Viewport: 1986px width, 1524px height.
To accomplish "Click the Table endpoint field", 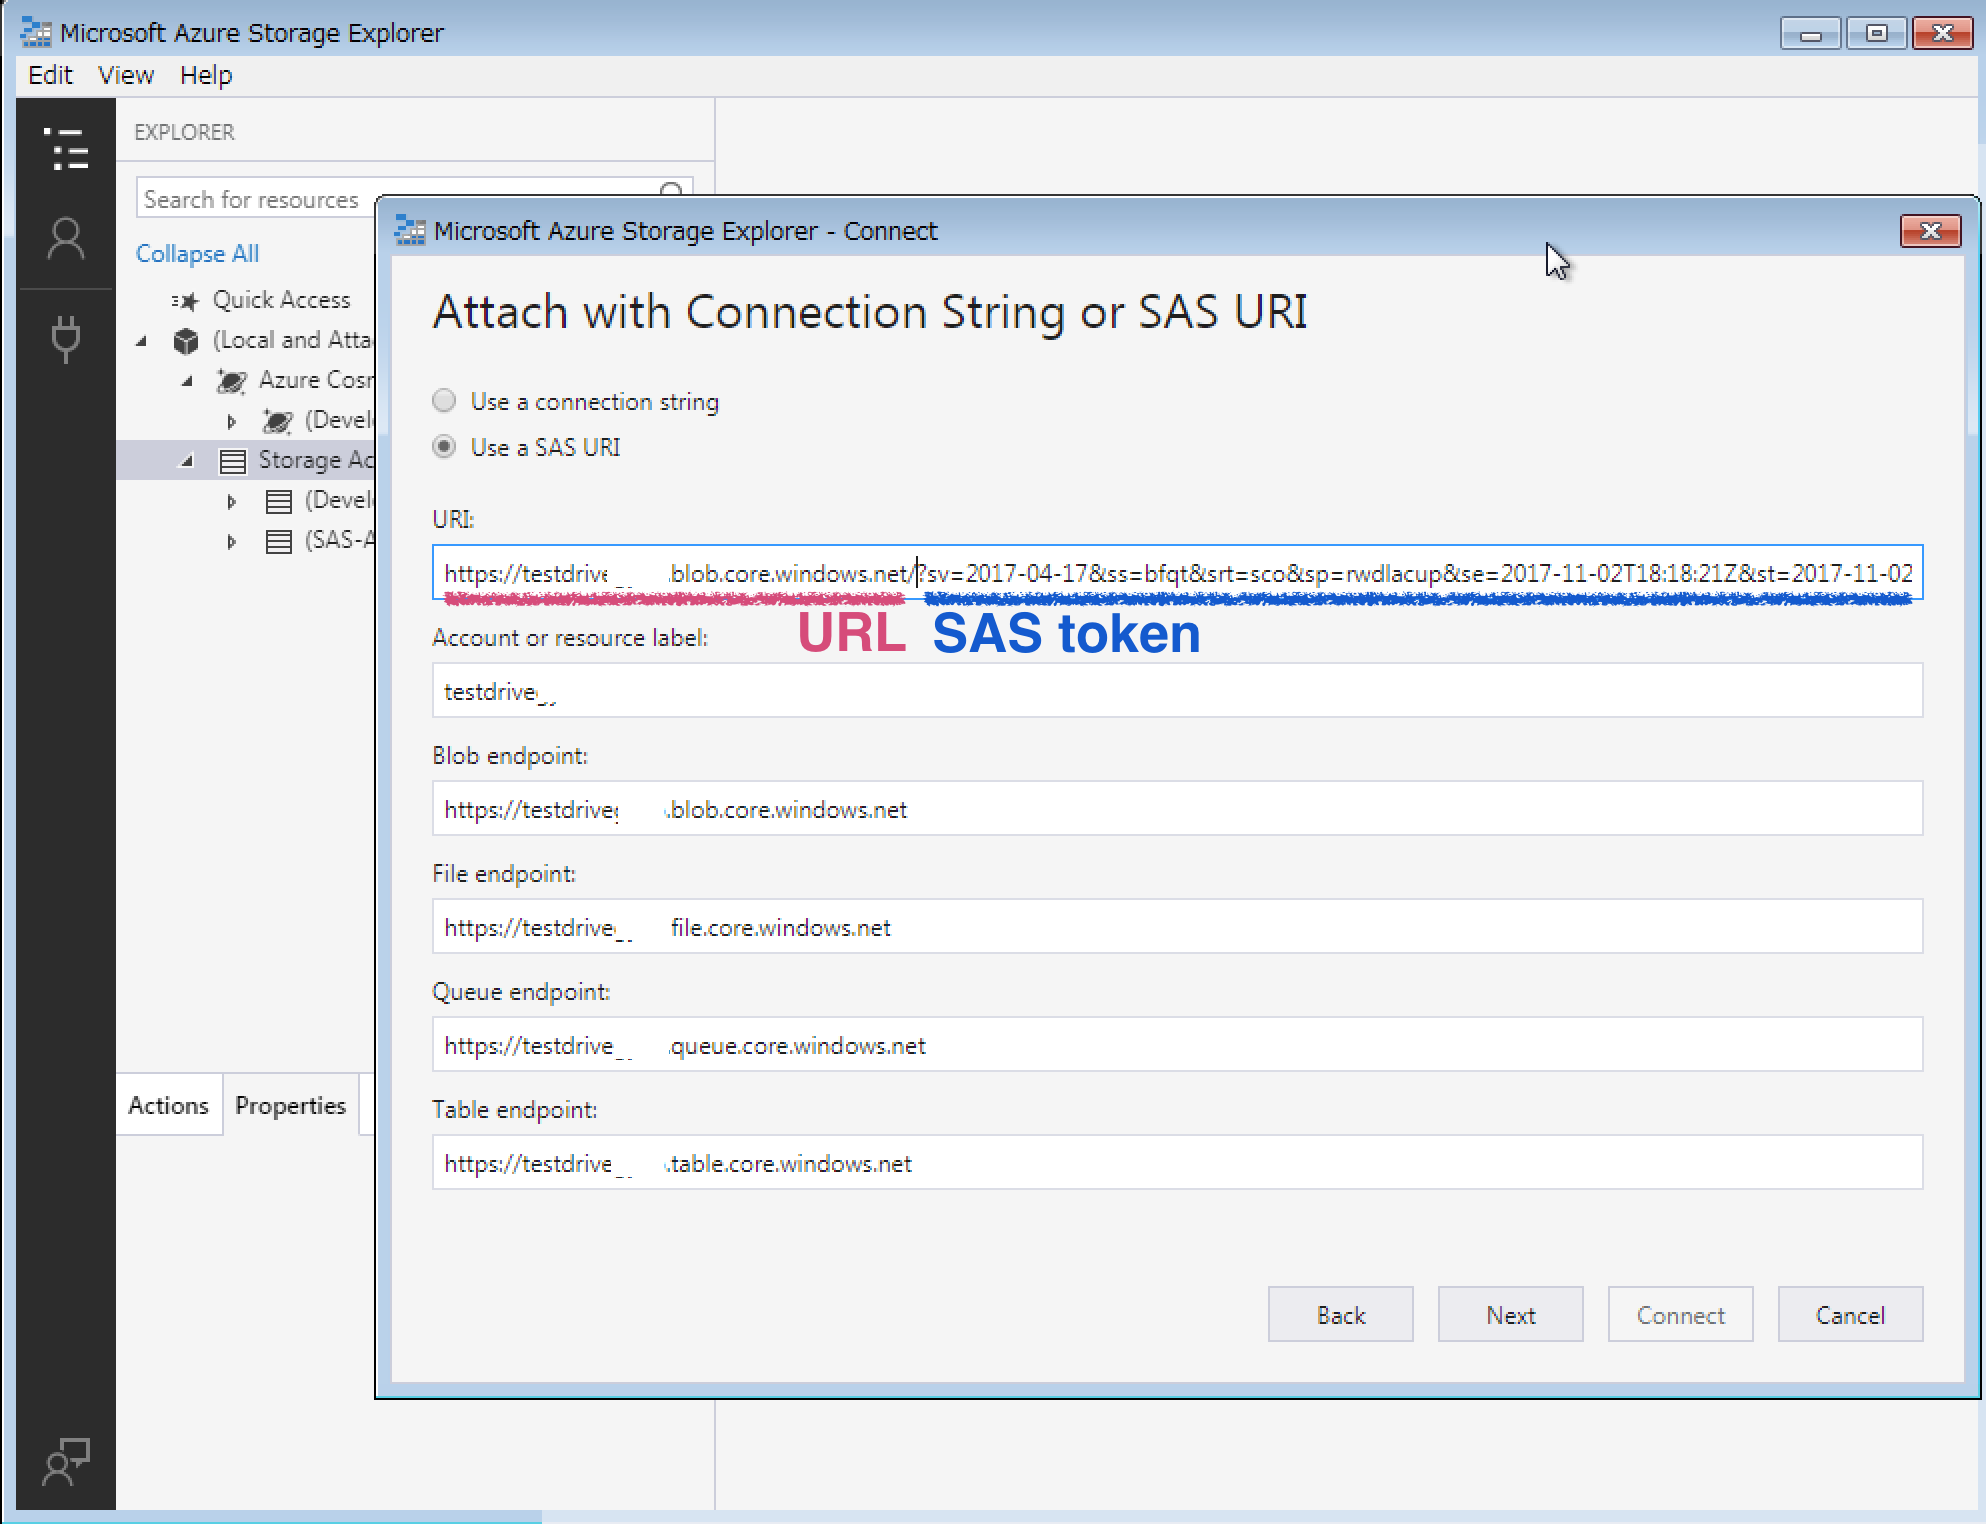I will 1177,1163.
